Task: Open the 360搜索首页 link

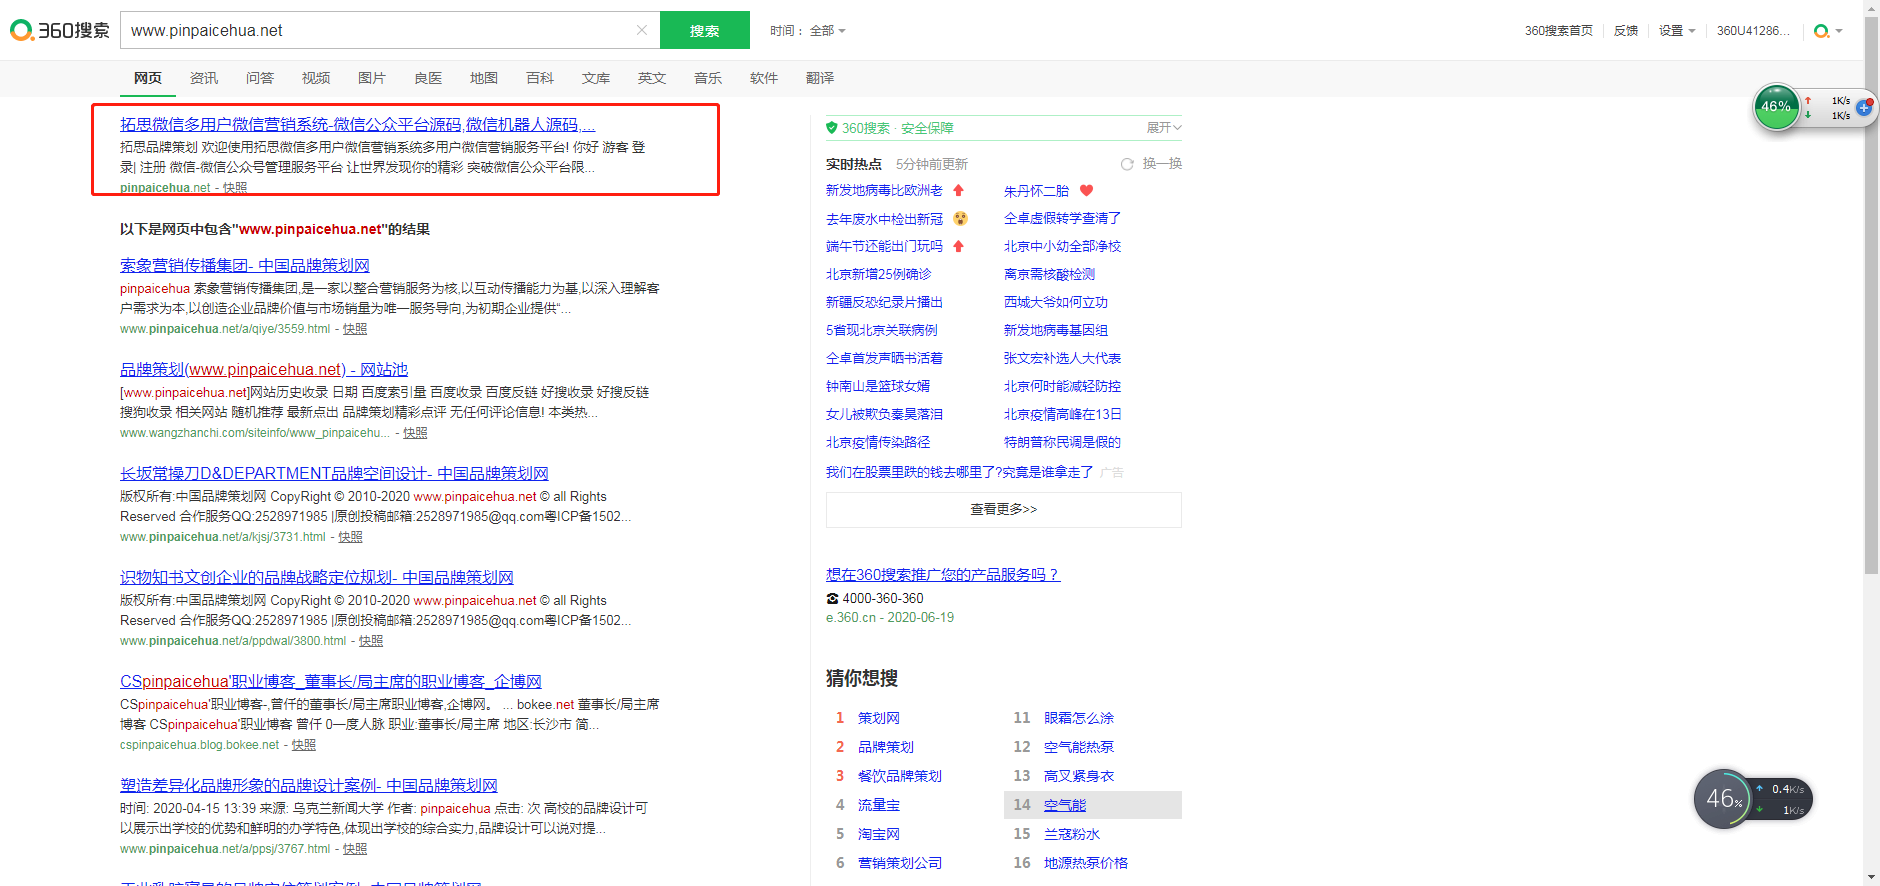Action: (x=1558, y=31)
